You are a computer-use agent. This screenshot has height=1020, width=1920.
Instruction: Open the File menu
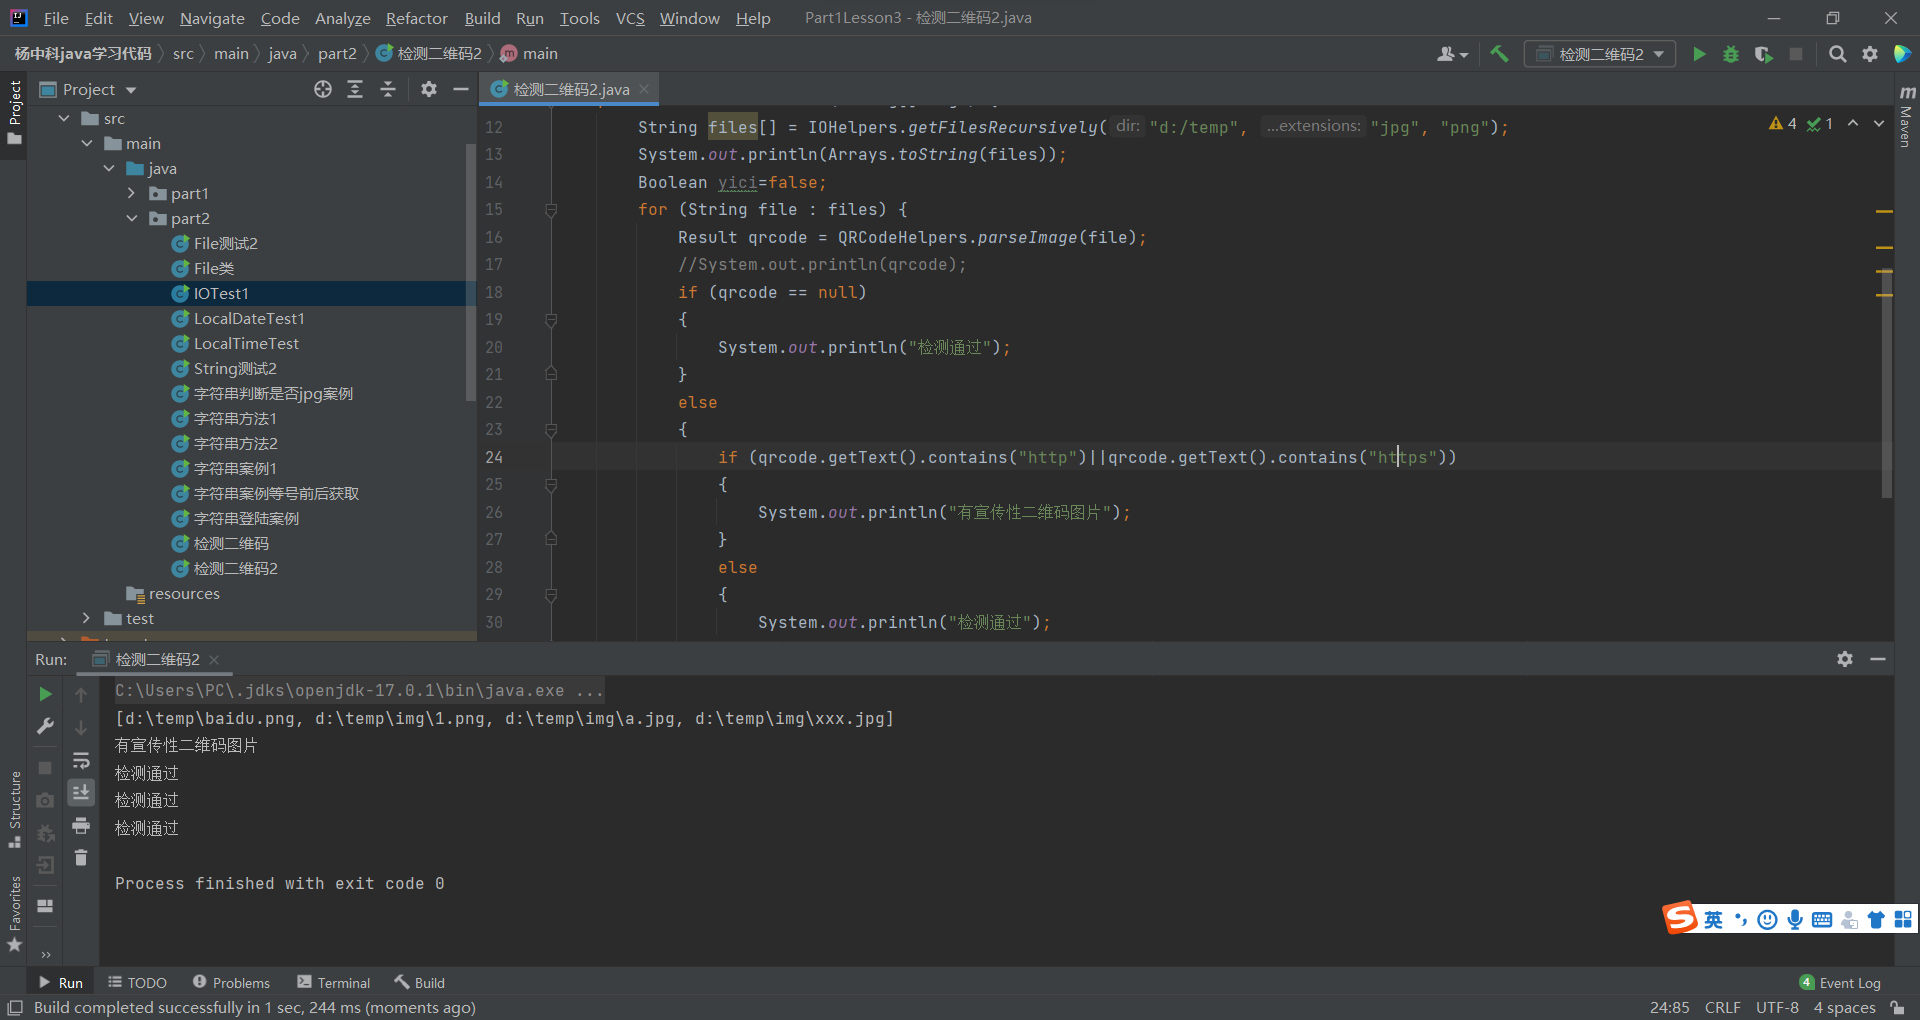pos(56,18)
